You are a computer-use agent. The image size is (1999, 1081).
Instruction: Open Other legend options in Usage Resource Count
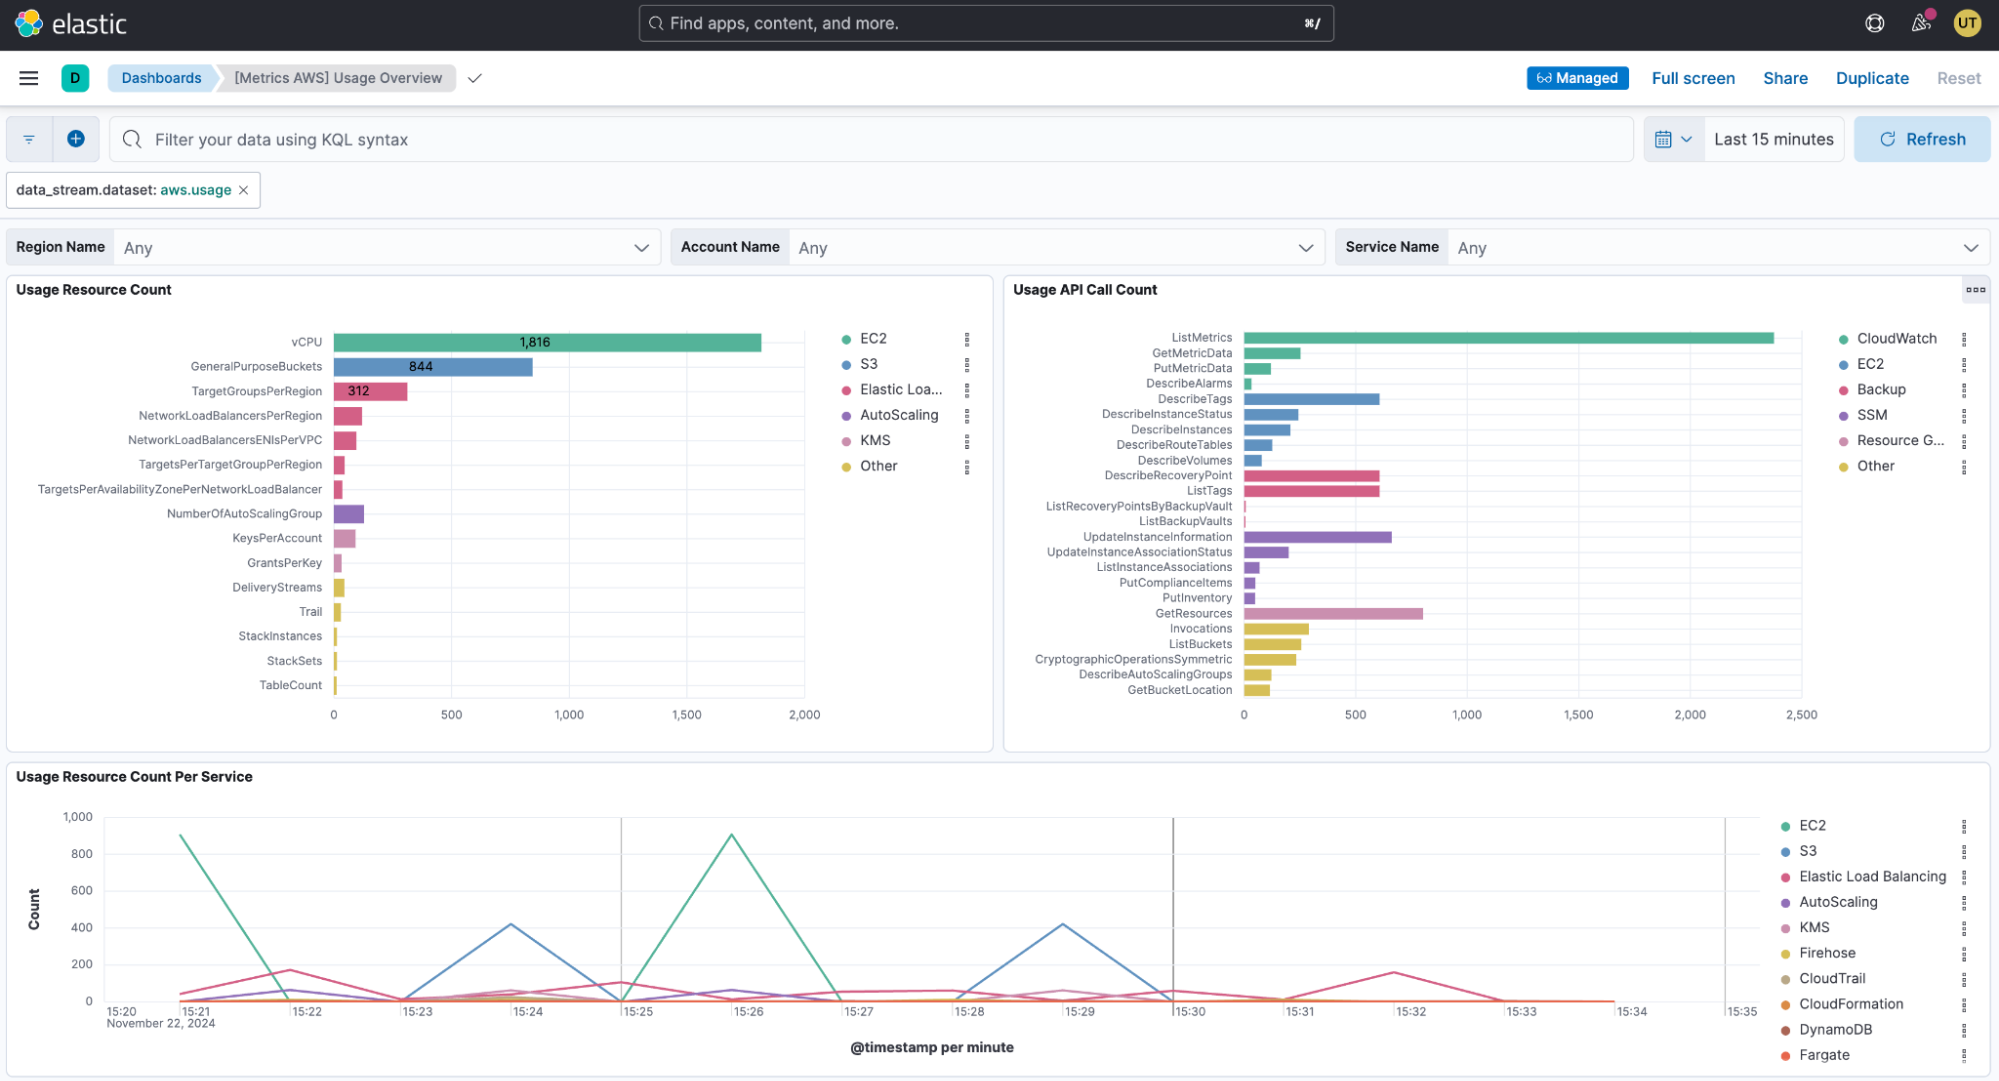967,466
